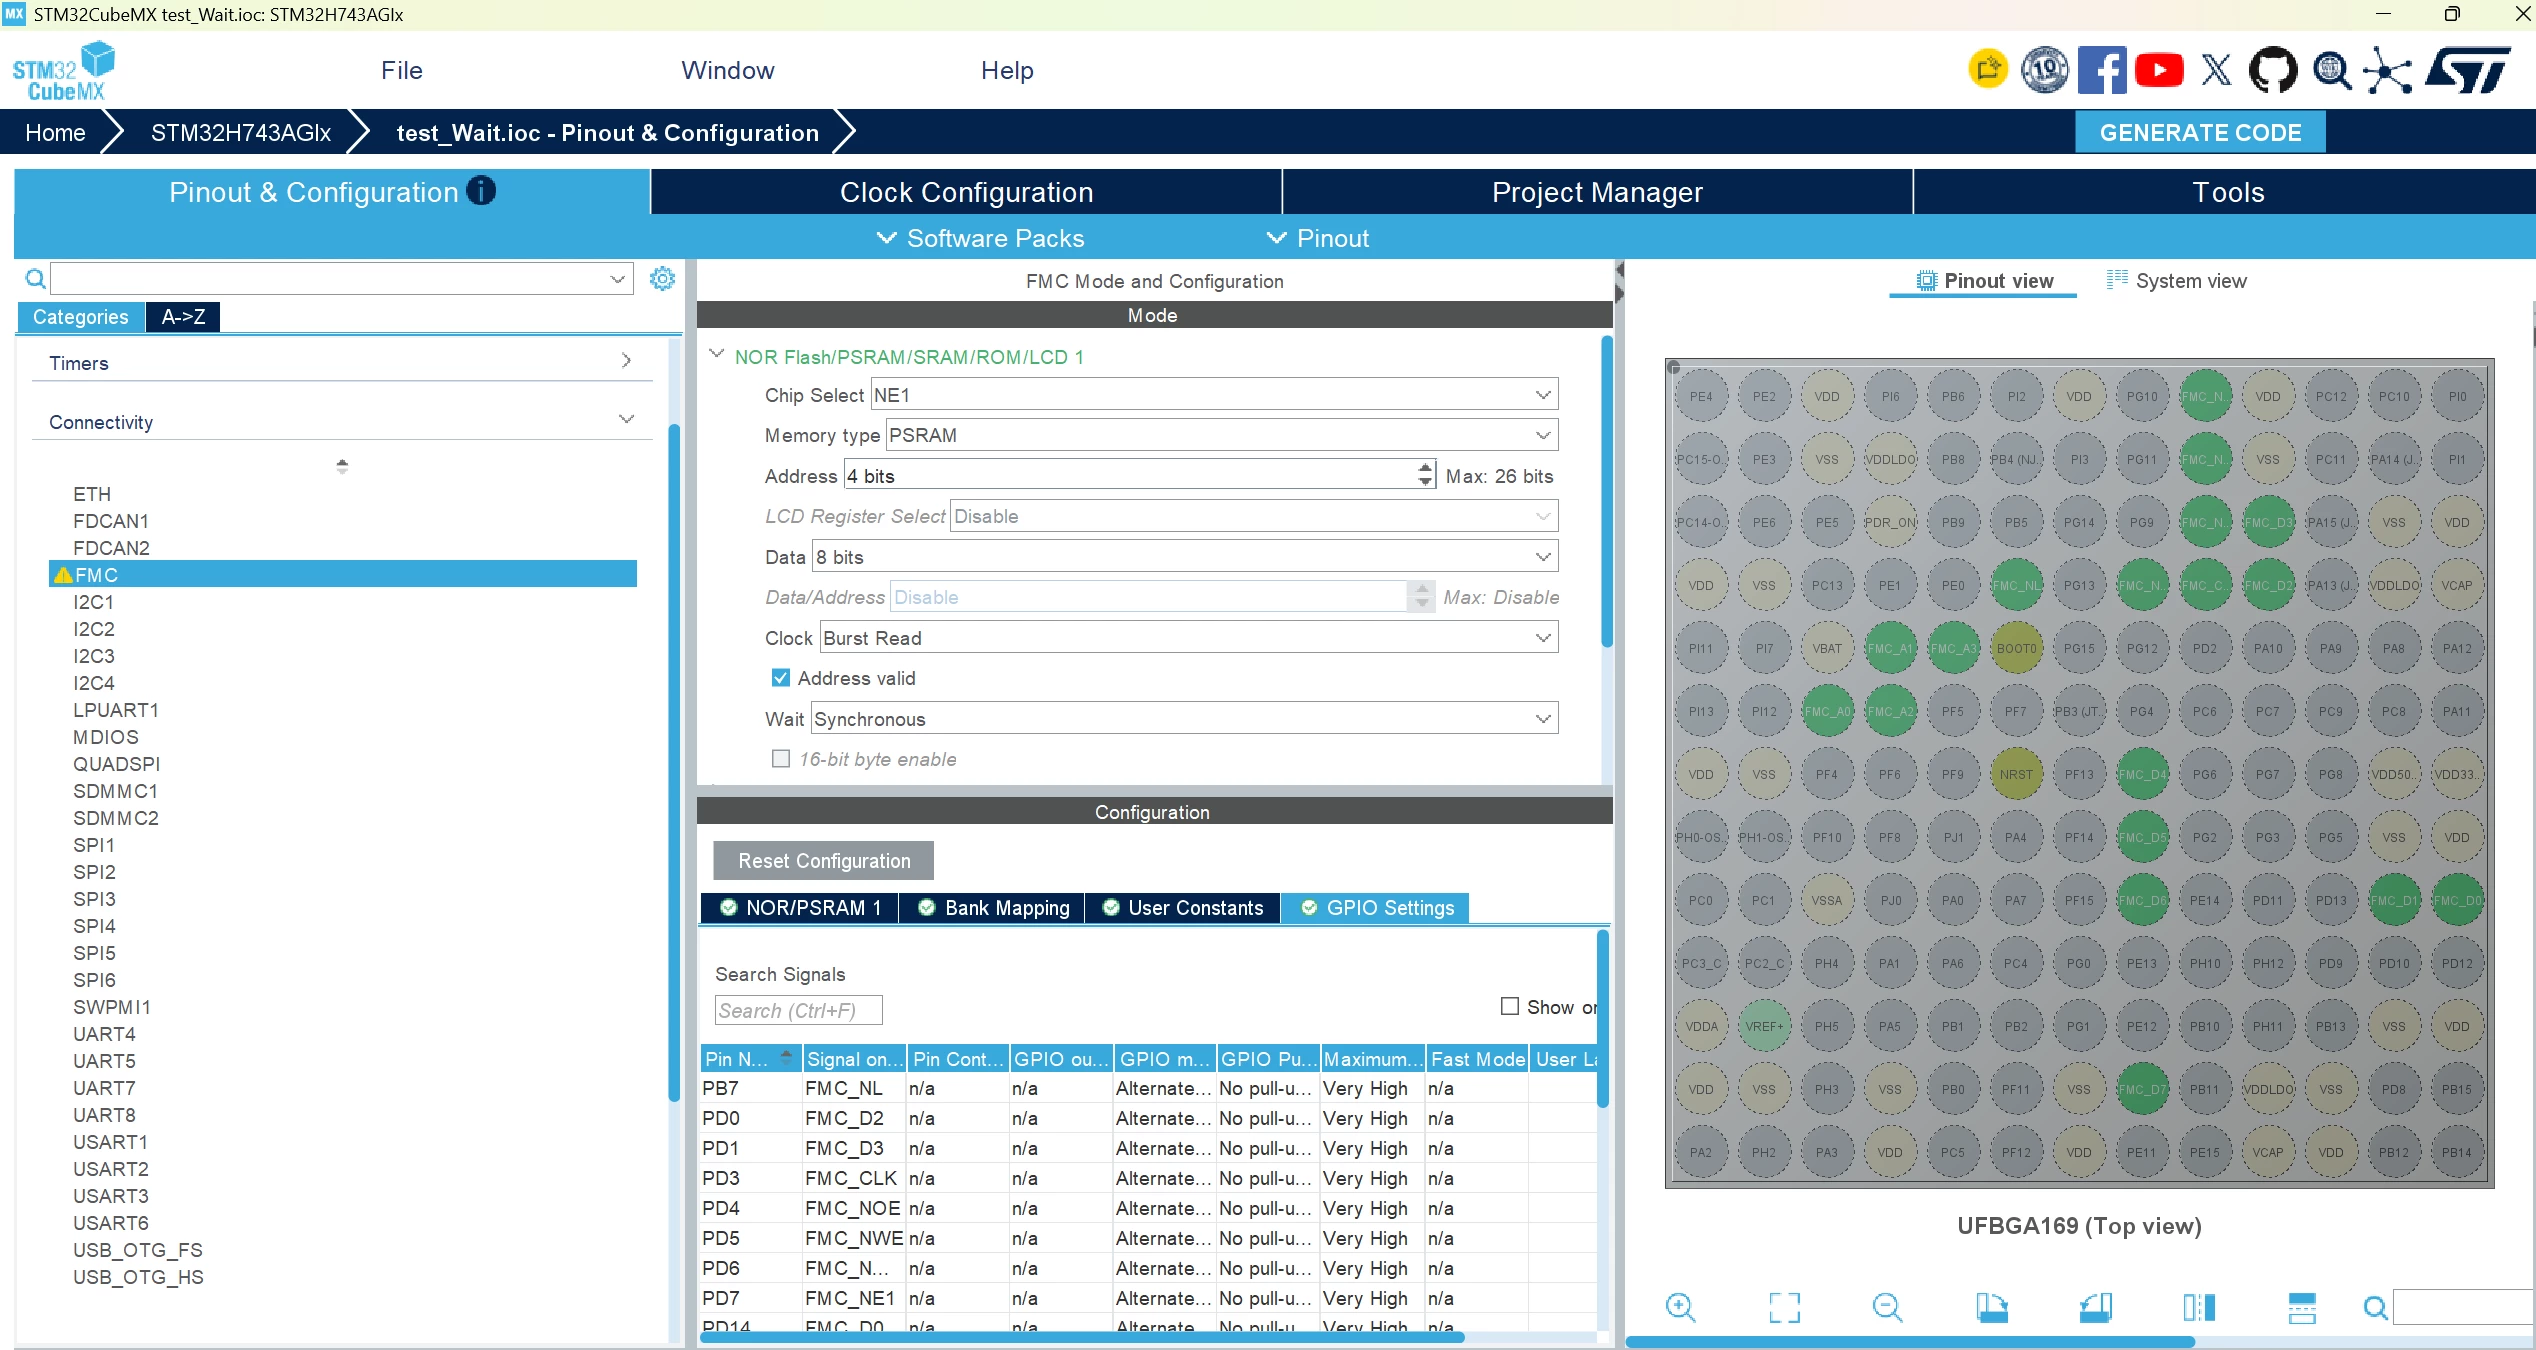
Task: Toggle the 16-bit byte enable checkbox
Action: pos(781,759)
